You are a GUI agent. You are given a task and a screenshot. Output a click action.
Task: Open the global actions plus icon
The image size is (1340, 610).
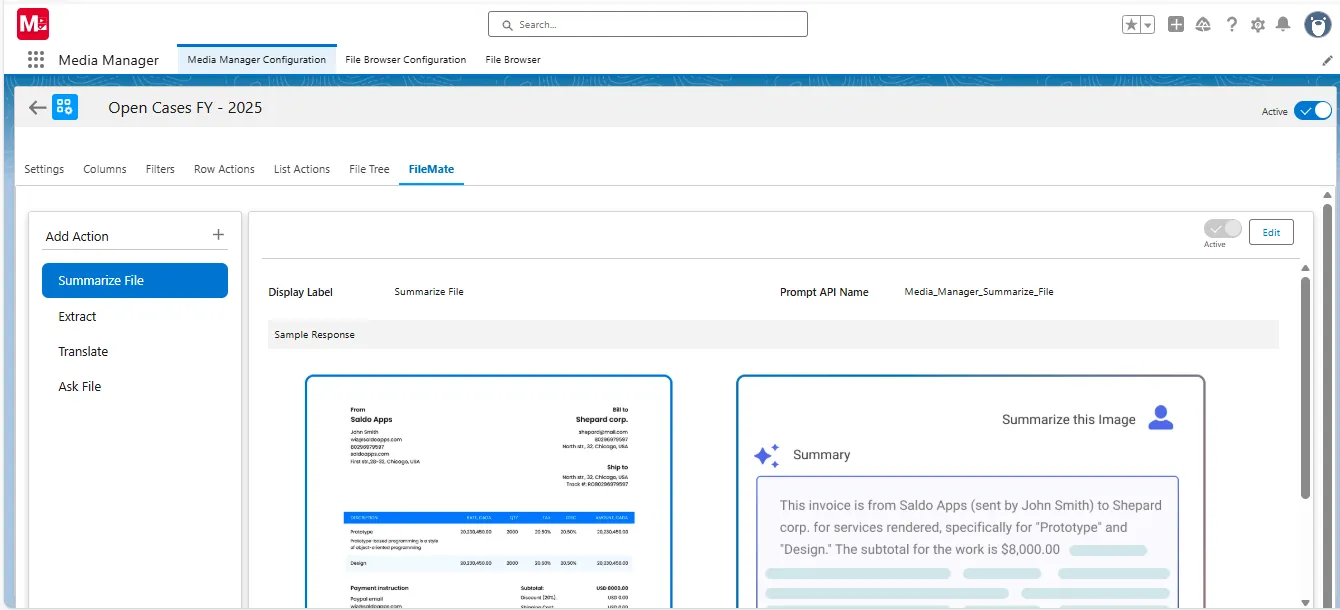[x=1176, y=25]
